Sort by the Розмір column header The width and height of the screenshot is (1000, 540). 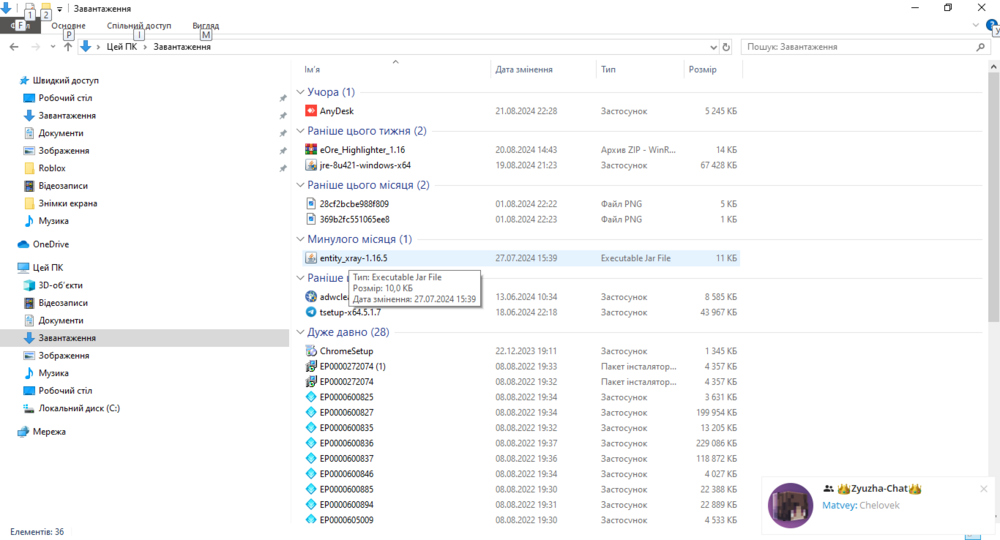[702, 69]
